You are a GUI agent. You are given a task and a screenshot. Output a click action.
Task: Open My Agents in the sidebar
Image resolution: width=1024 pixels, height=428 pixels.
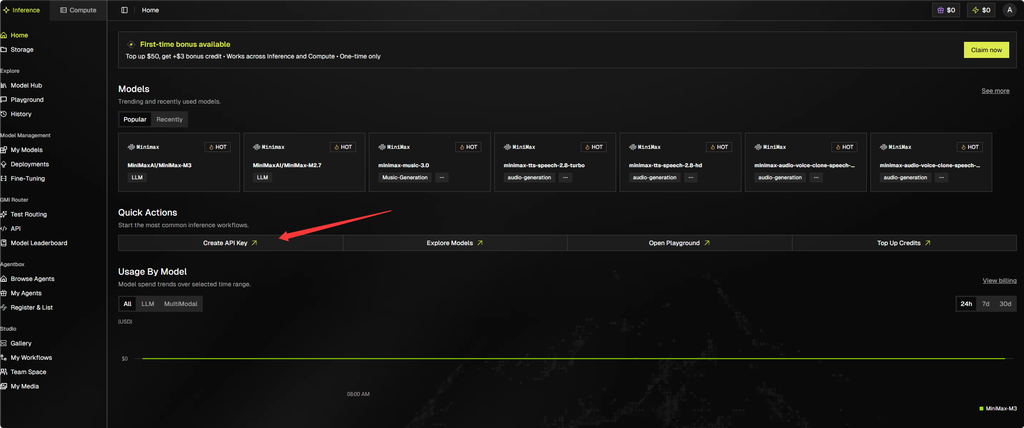pyautogui.click(x=25, y=293)
